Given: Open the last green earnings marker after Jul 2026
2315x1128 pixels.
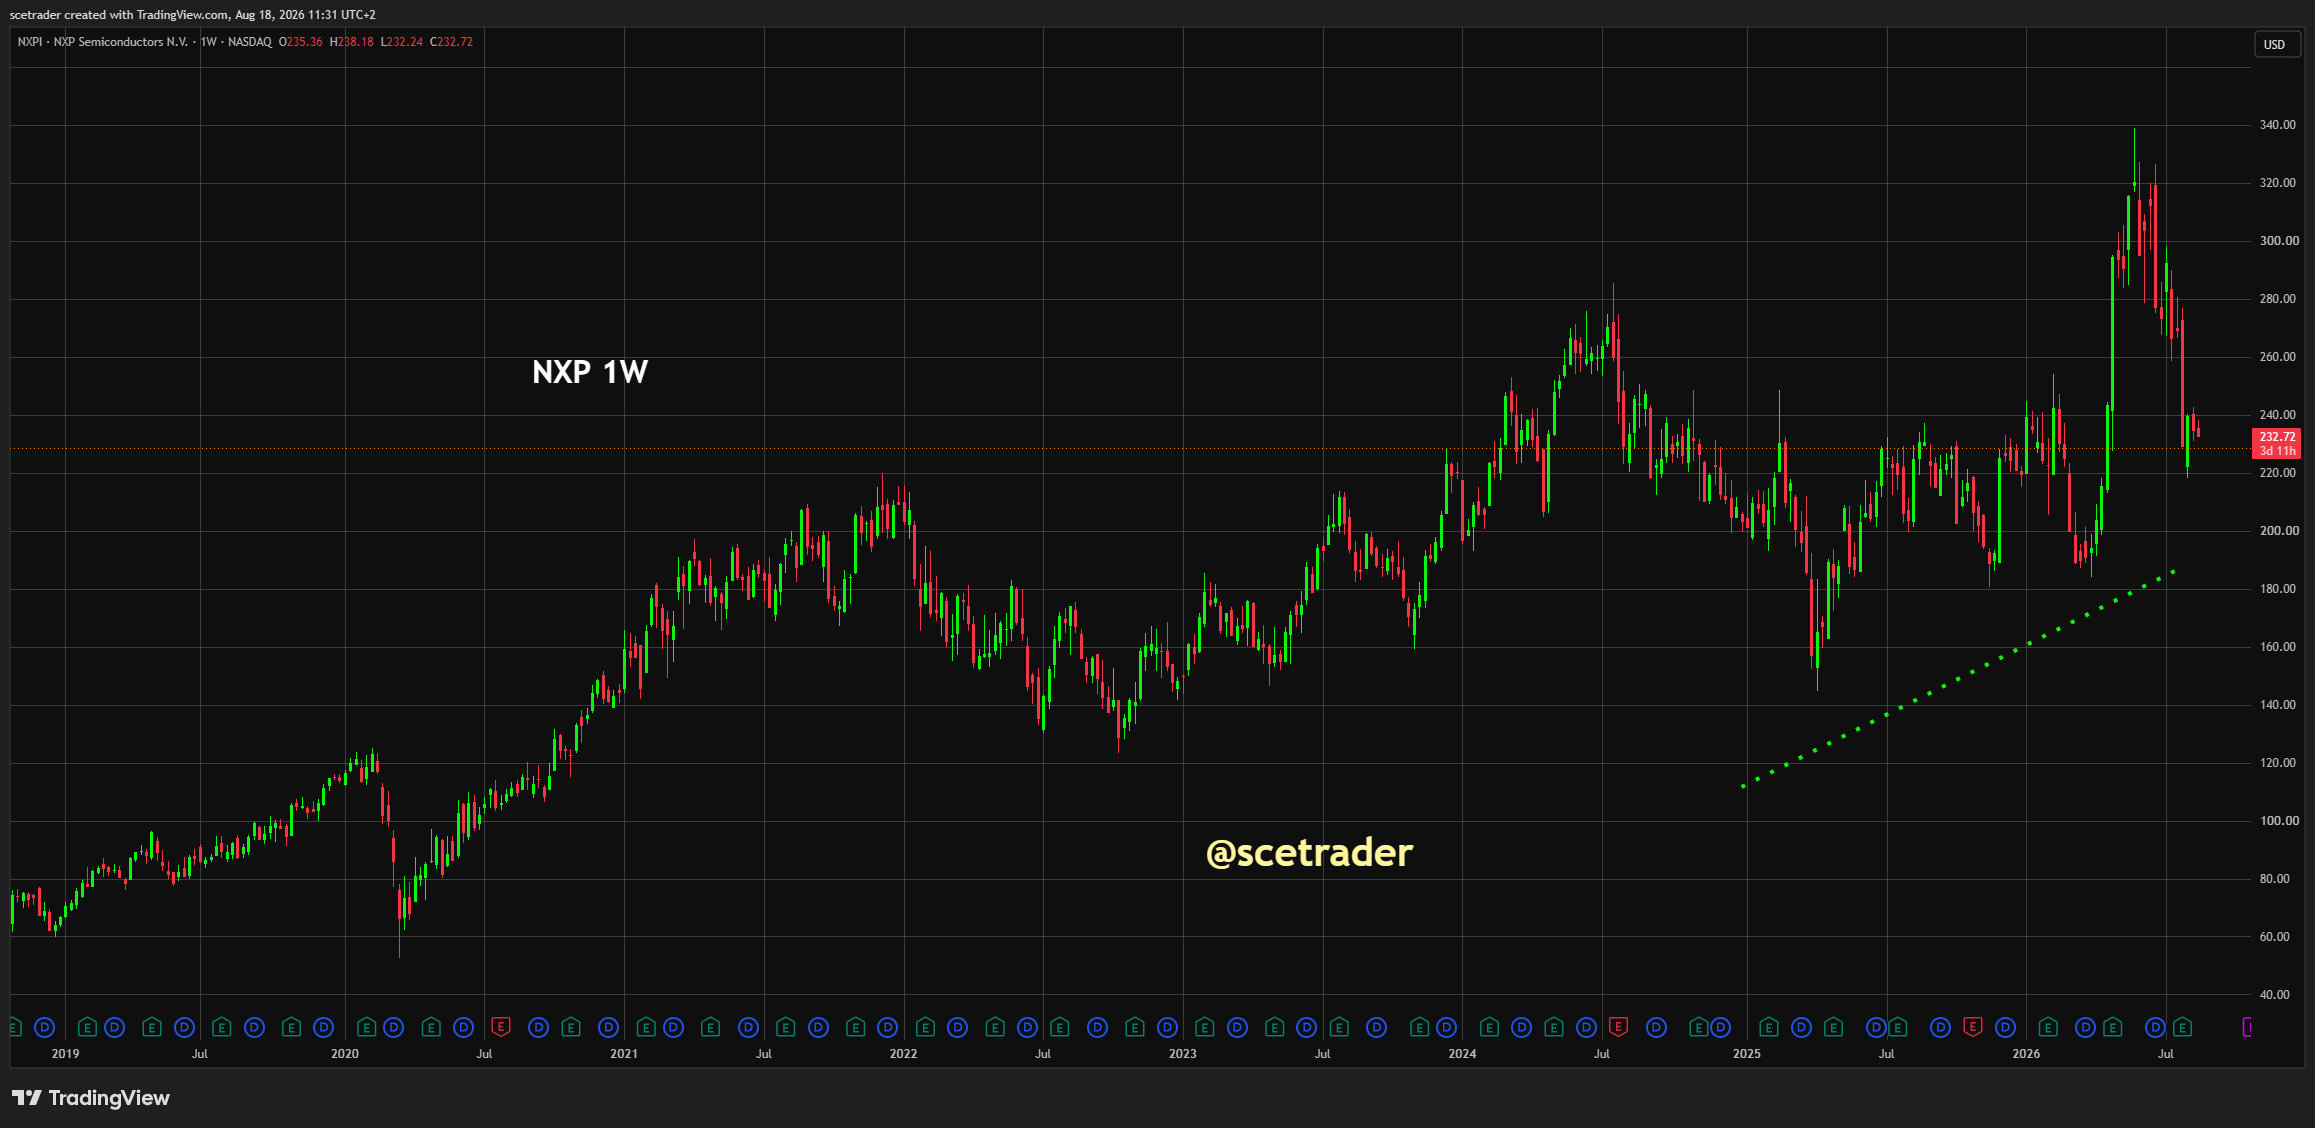Looking at the screenshot, I should (2182, 1026).
